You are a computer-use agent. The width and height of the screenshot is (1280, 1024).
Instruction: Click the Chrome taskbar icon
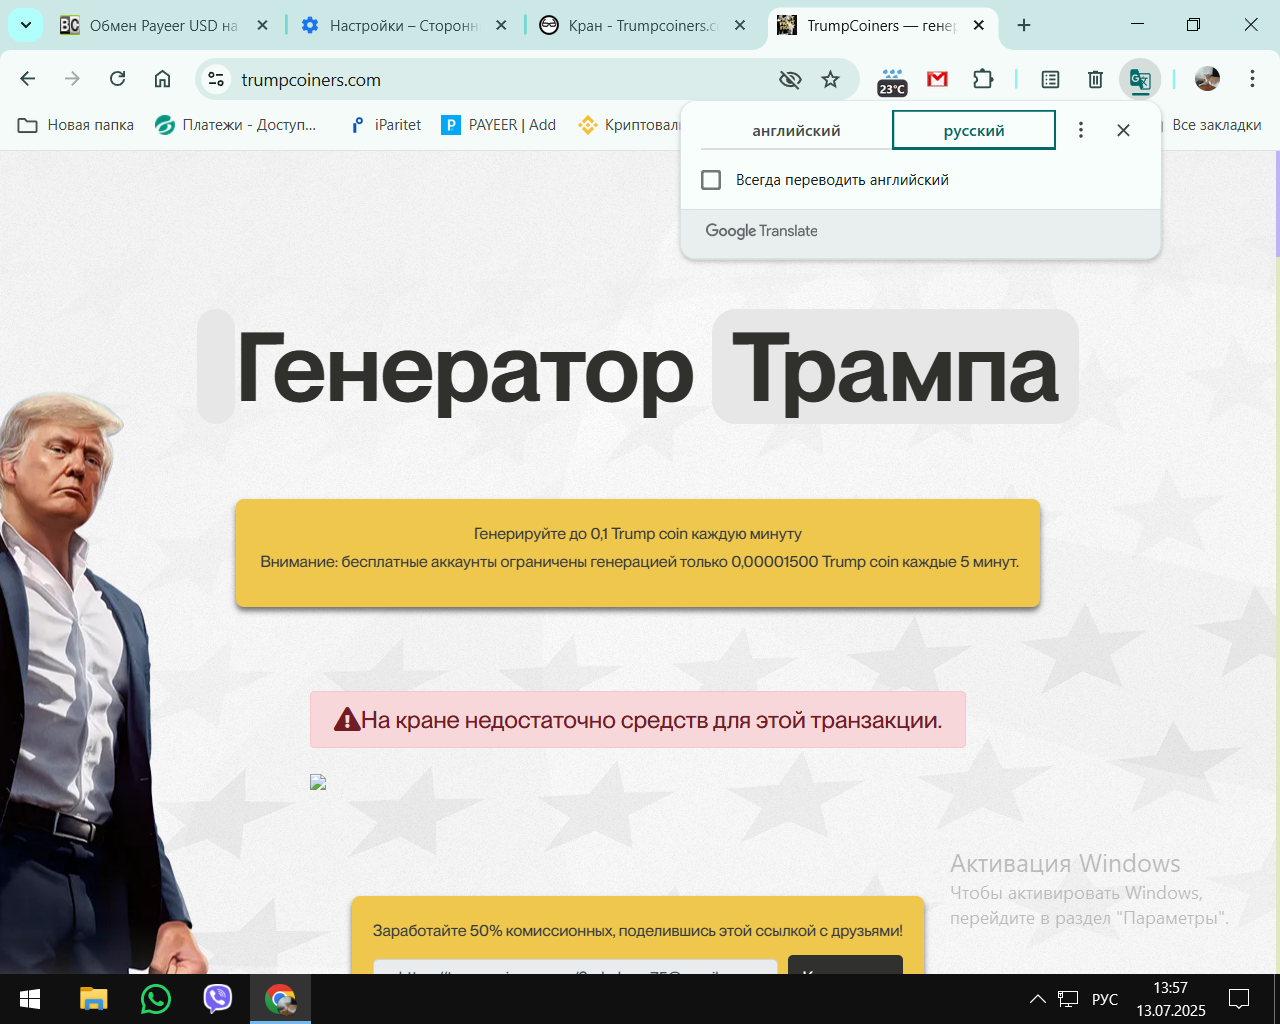[x=281, y=999]
